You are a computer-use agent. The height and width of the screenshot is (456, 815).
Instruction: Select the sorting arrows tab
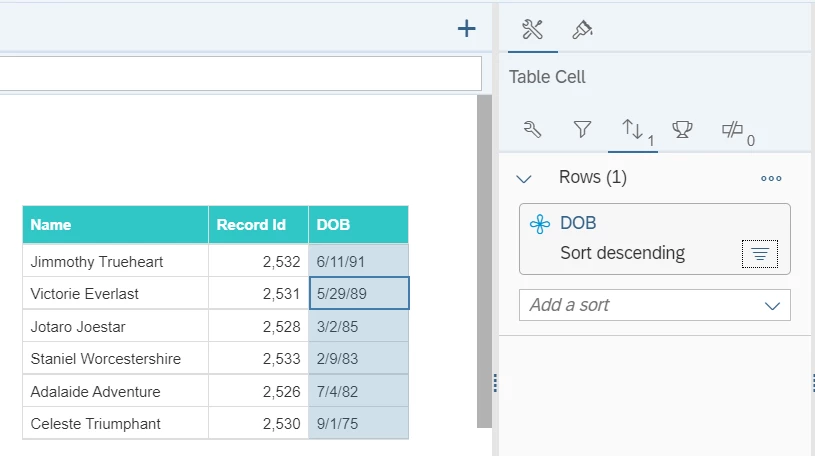pos(633,129)
